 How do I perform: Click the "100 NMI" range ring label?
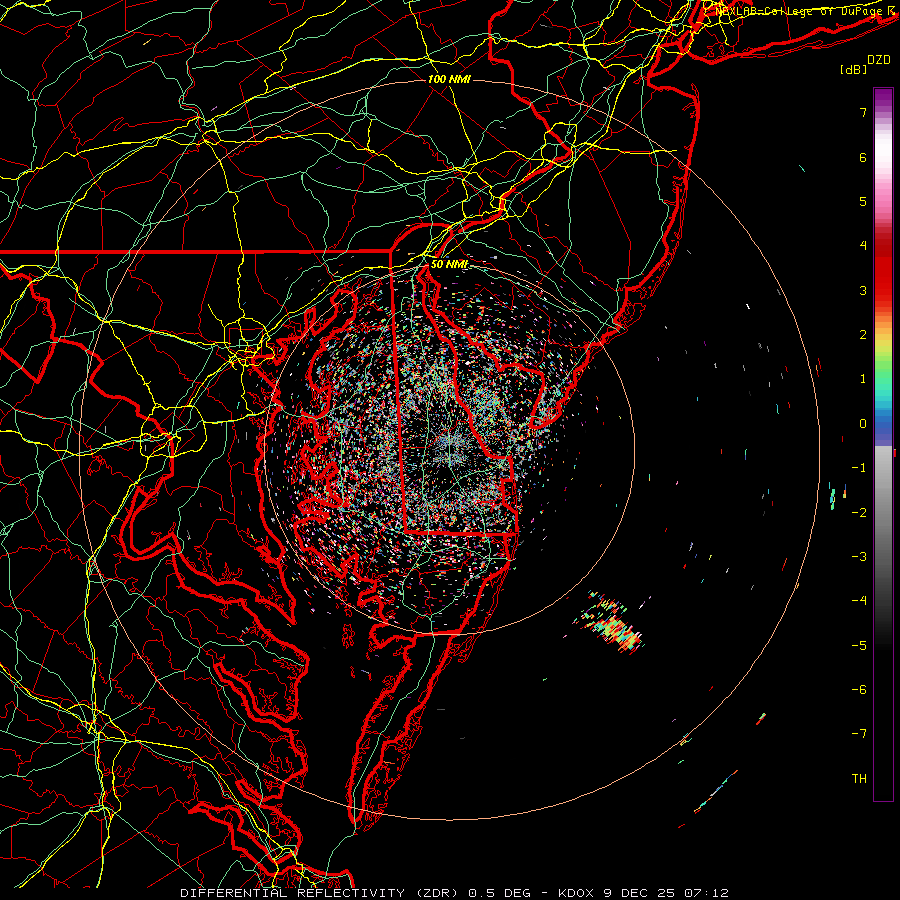click(449, 79)
